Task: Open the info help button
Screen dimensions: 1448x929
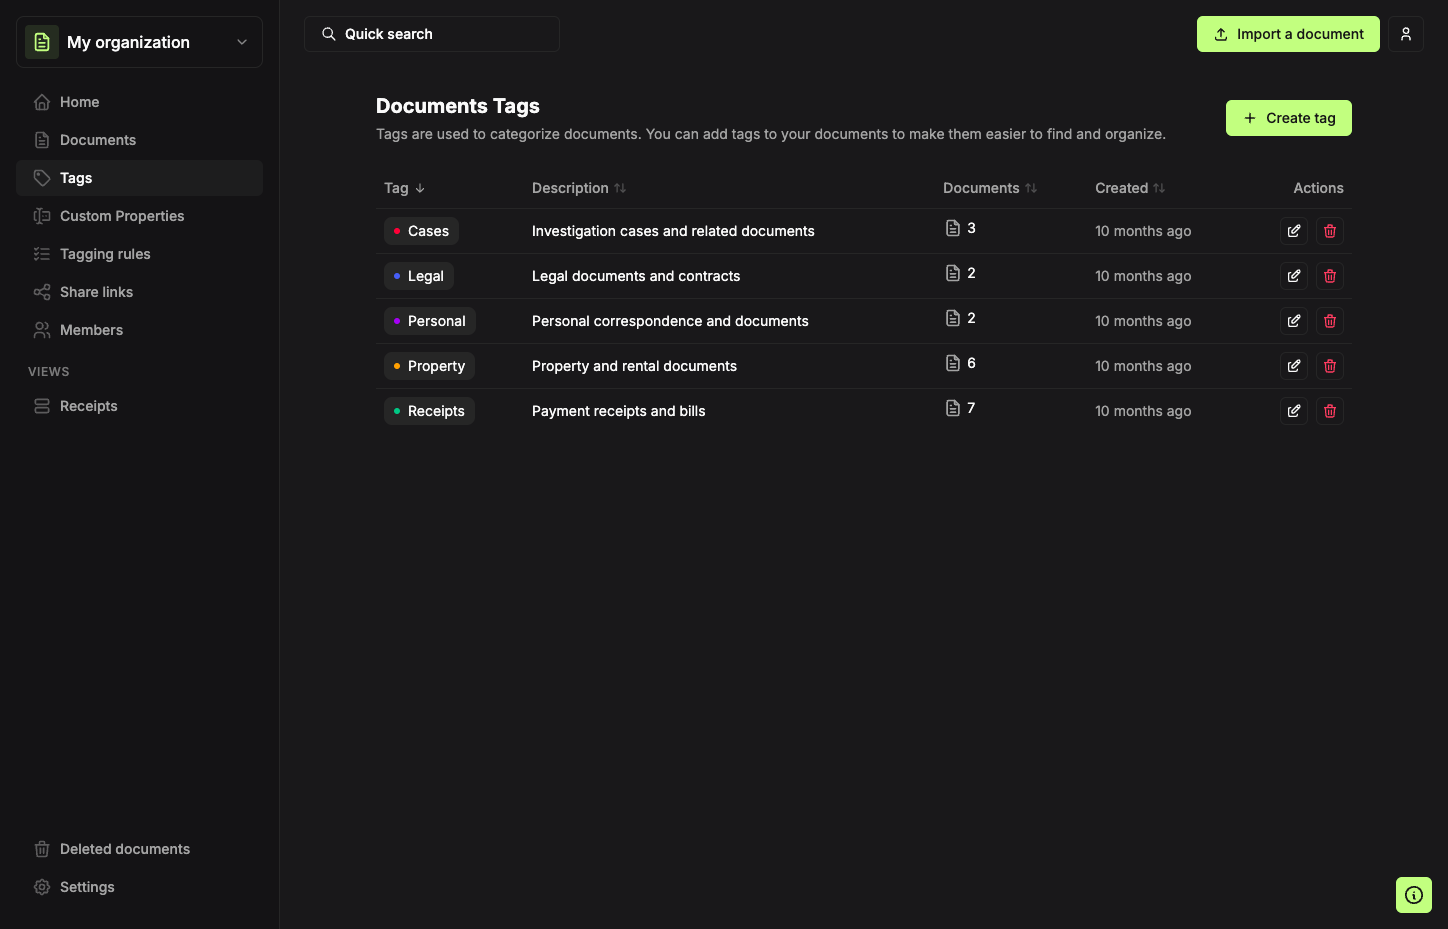Action: (1414, 895)
